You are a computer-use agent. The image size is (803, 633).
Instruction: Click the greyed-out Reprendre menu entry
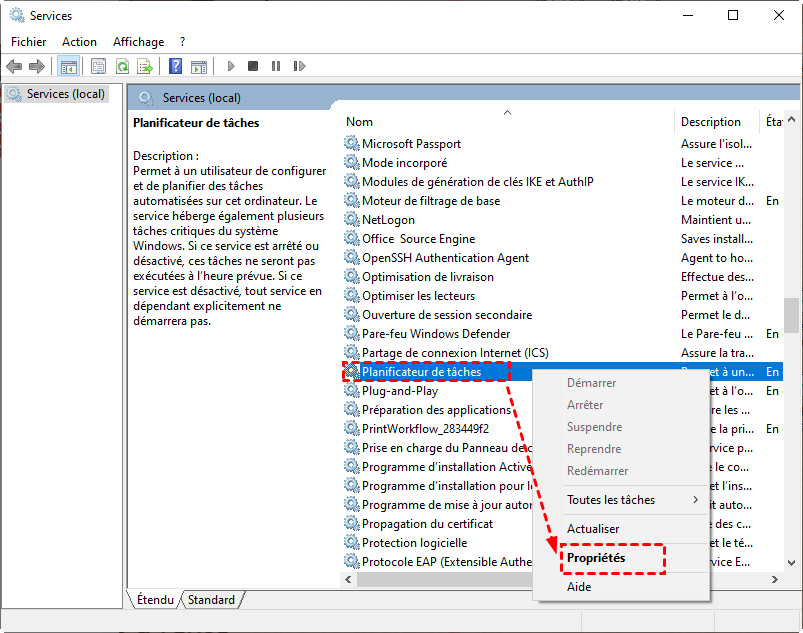click(594, 449)
